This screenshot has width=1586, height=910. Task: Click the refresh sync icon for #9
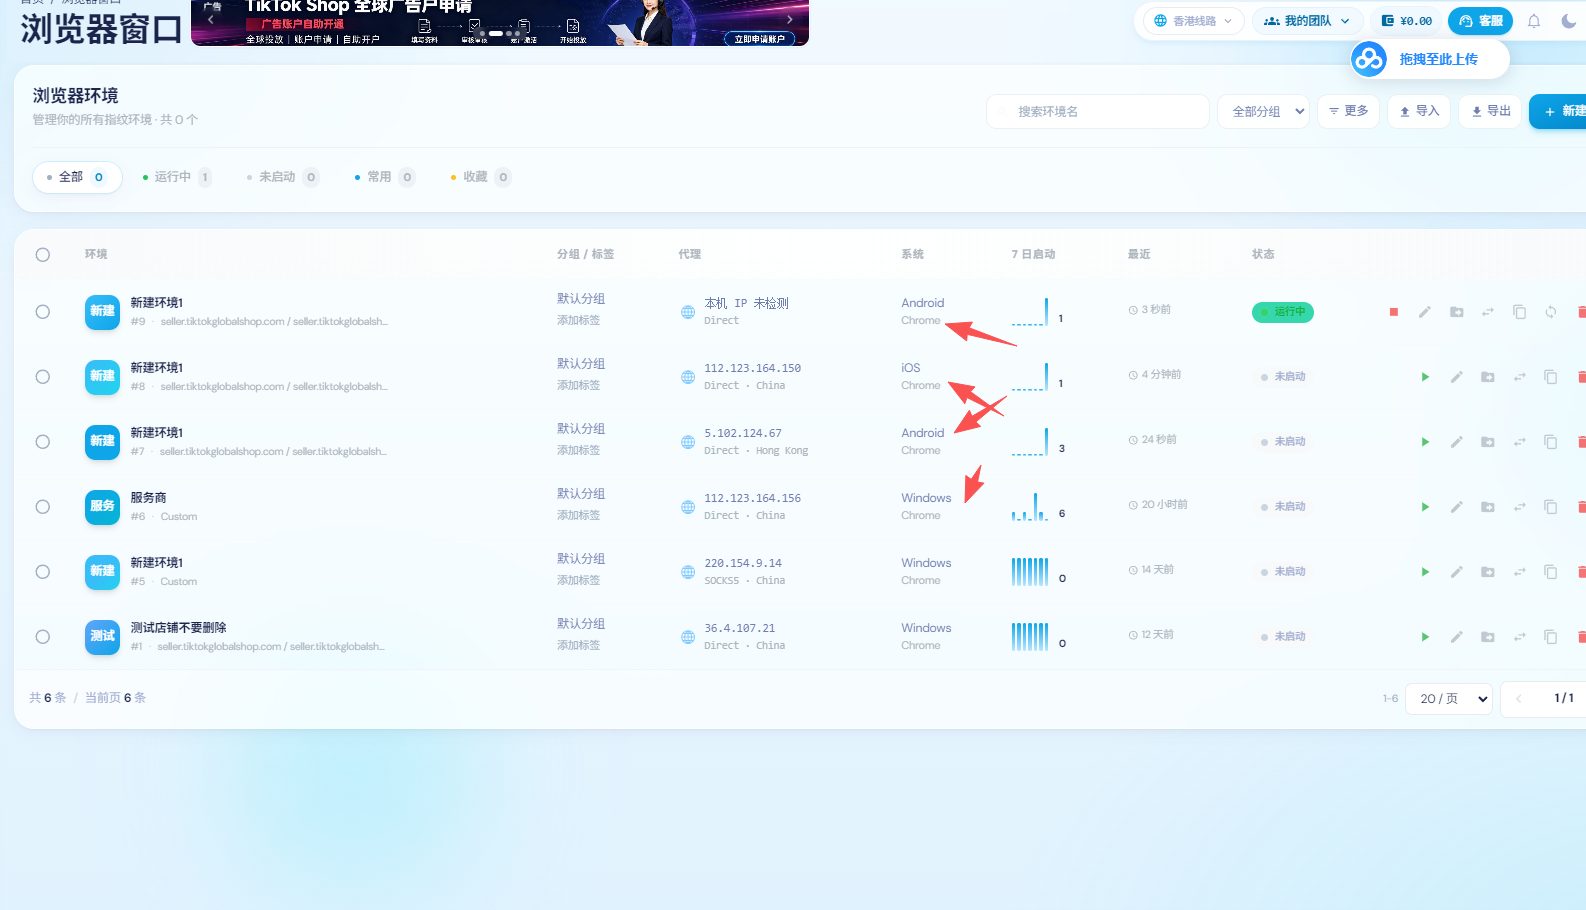click(x=1550, y=312)
